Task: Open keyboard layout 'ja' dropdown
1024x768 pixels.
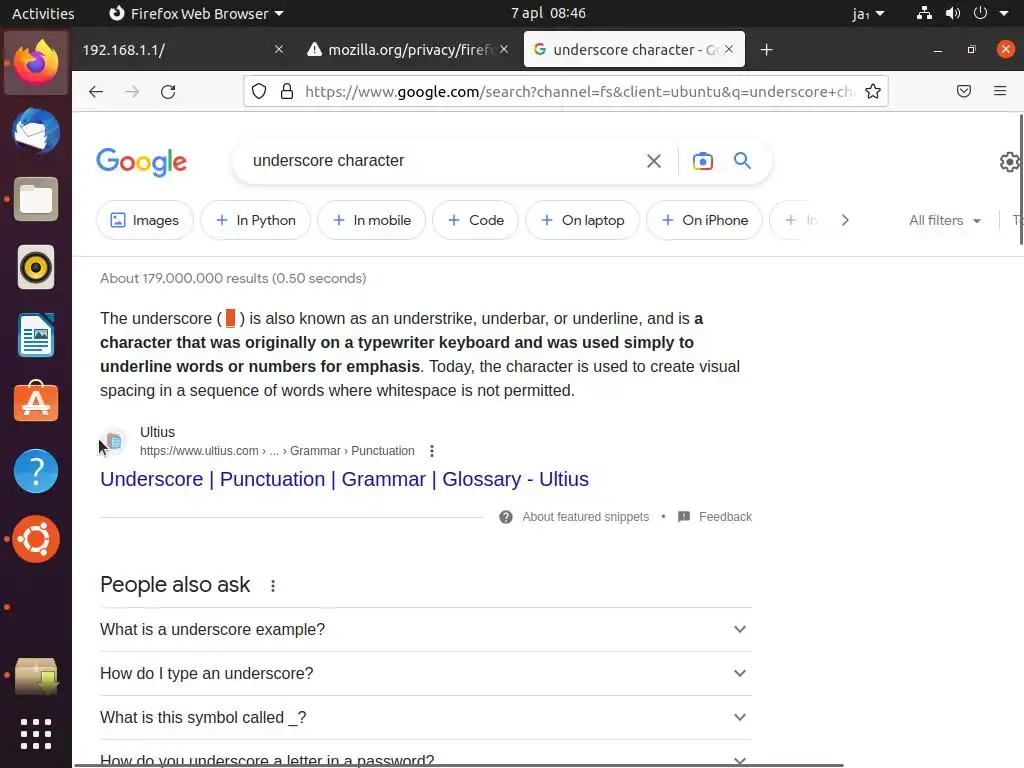Action: [868, 13]
